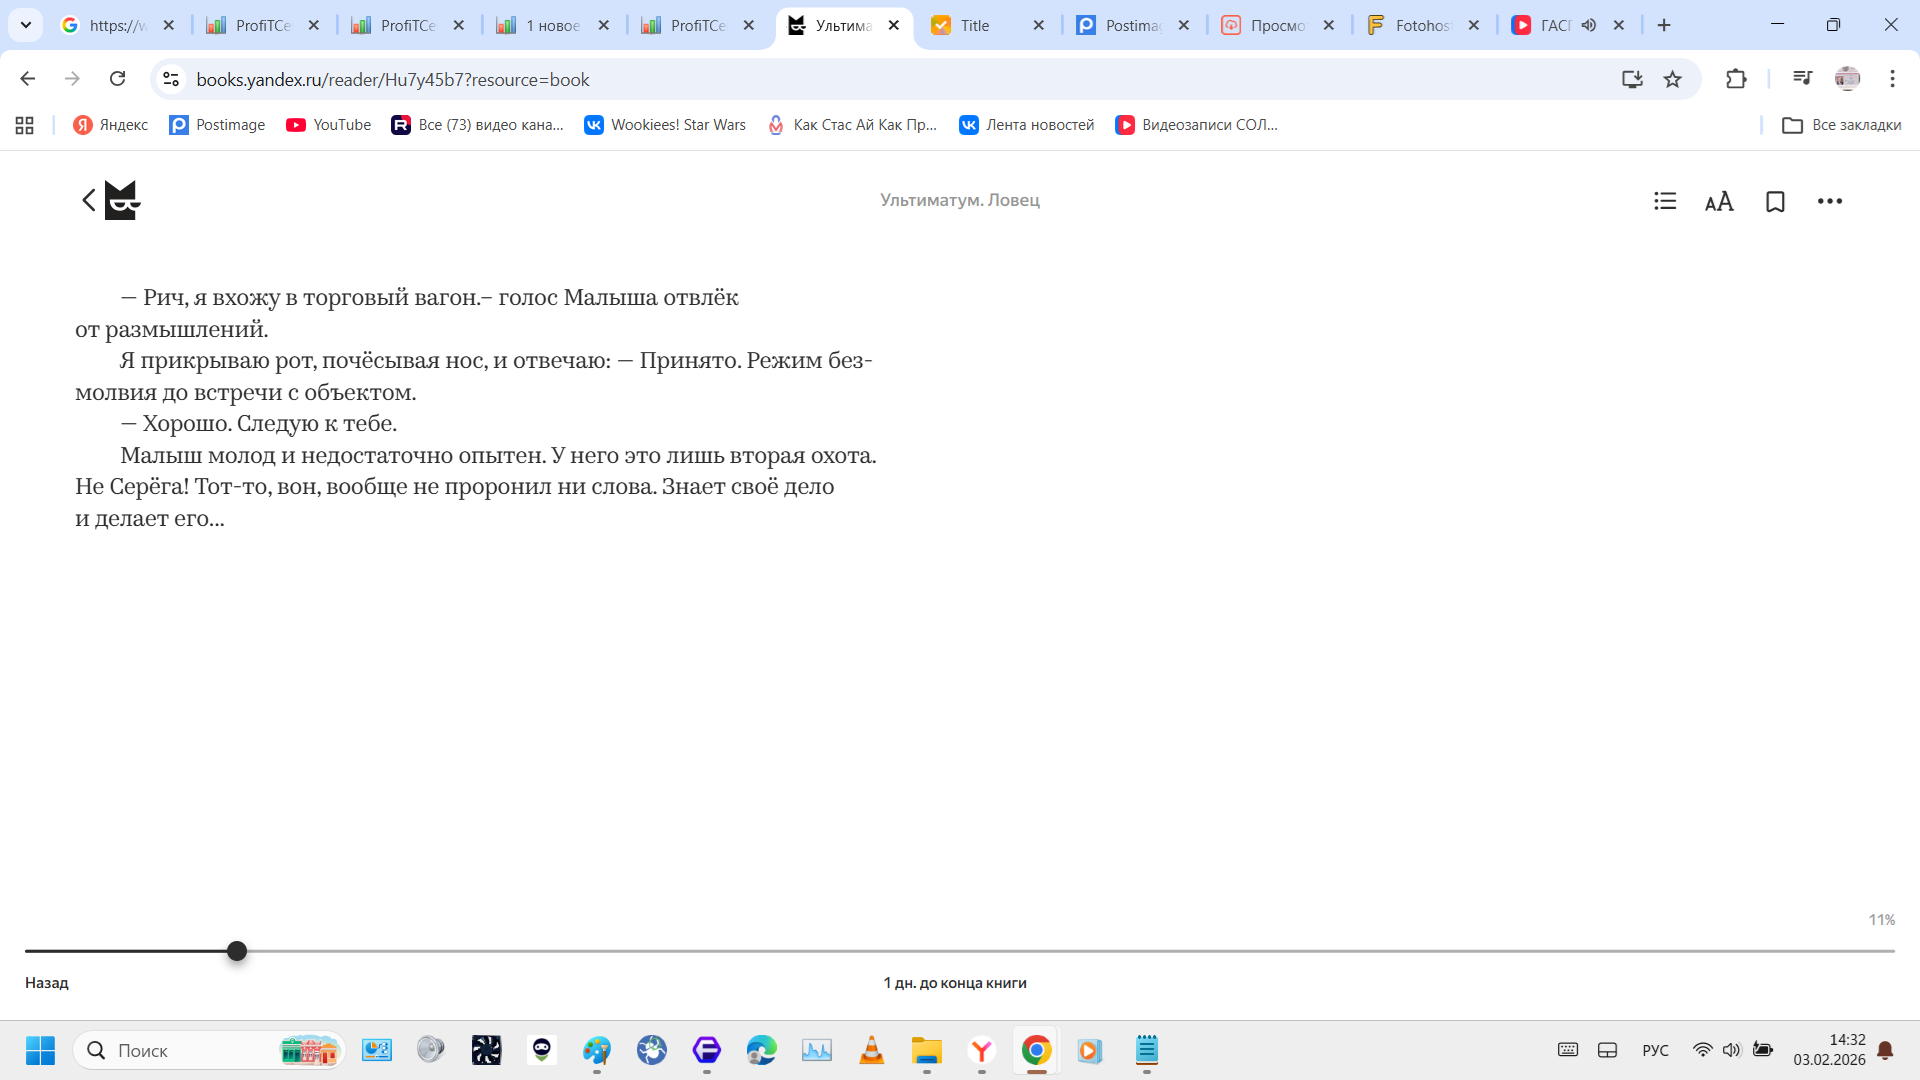Open the reader's three-dot options menu
Screen dimensions: 1920x1080
click(1829, 201)
